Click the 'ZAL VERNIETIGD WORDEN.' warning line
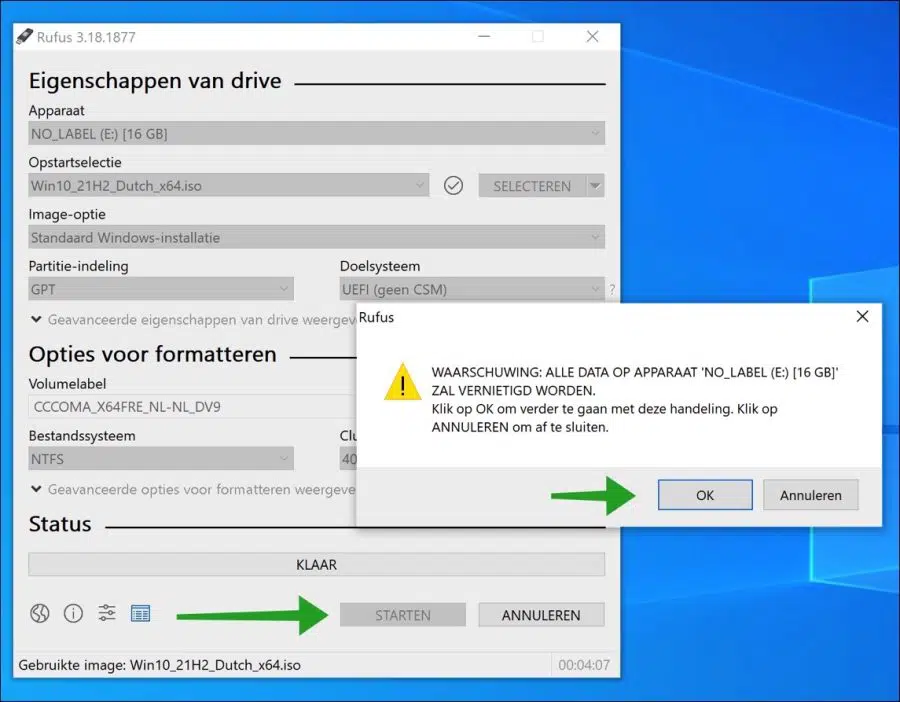900x702 pixels. (514, 390)
